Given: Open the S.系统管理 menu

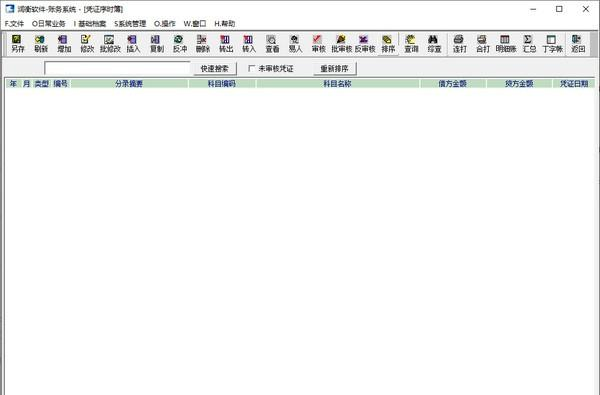Looking at the screenshot, I should click(130, 24).
